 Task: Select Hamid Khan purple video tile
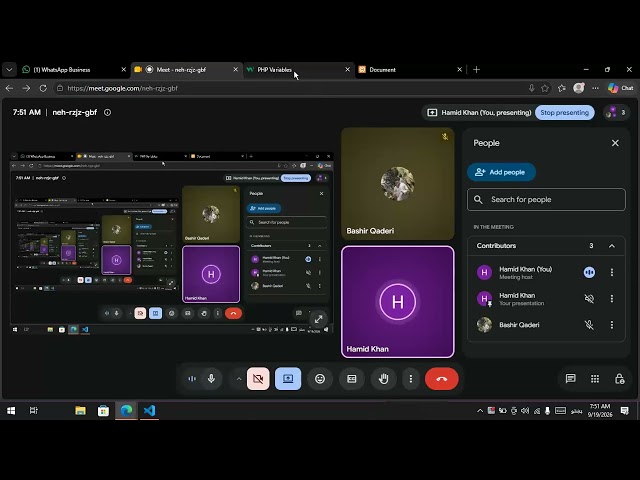(398, 302)
